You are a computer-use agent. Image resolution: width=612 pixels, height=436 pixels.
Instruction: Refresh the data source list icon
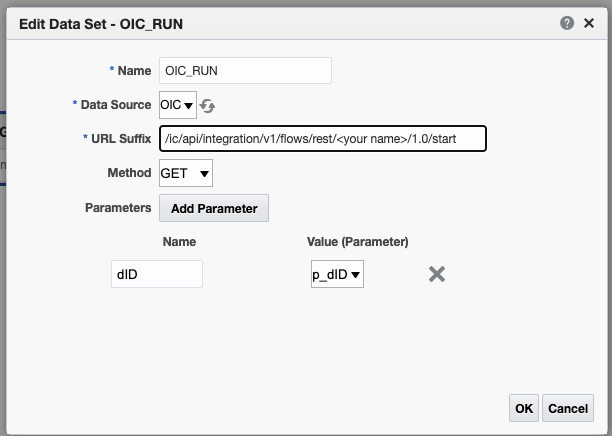[207, 106]
